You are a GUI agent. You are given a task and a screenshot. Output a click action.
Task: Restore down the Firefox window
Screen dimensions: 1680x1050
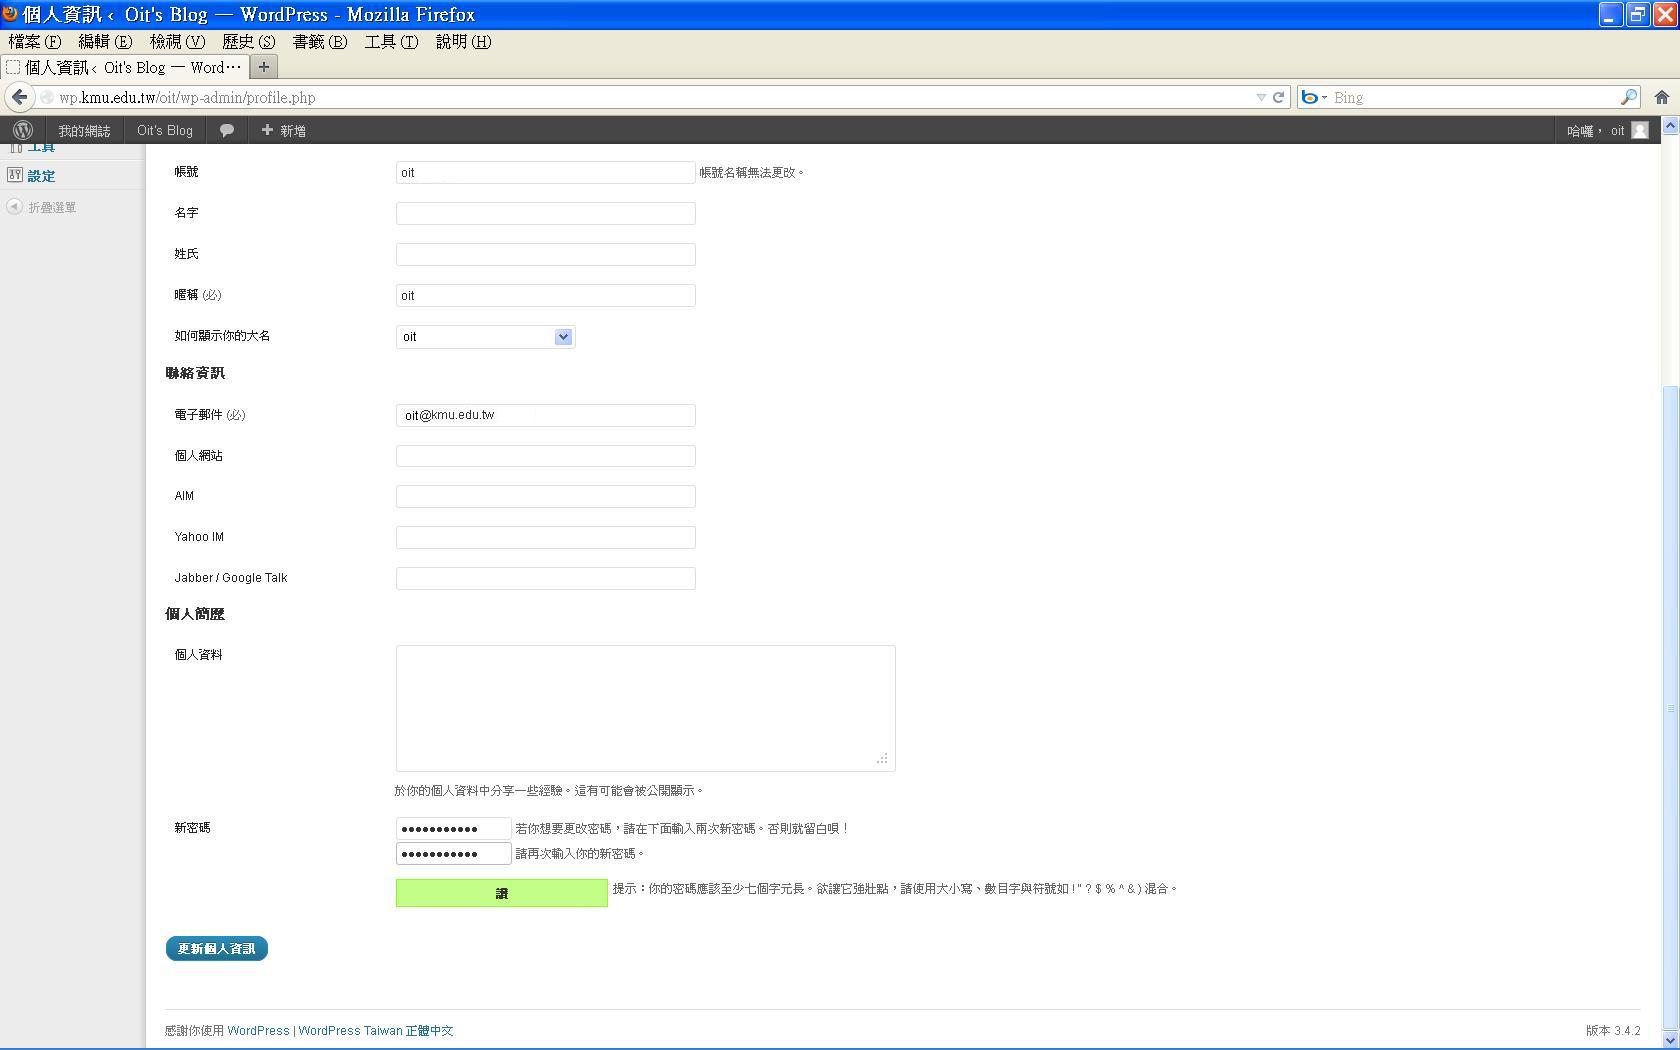(1637, 14)
